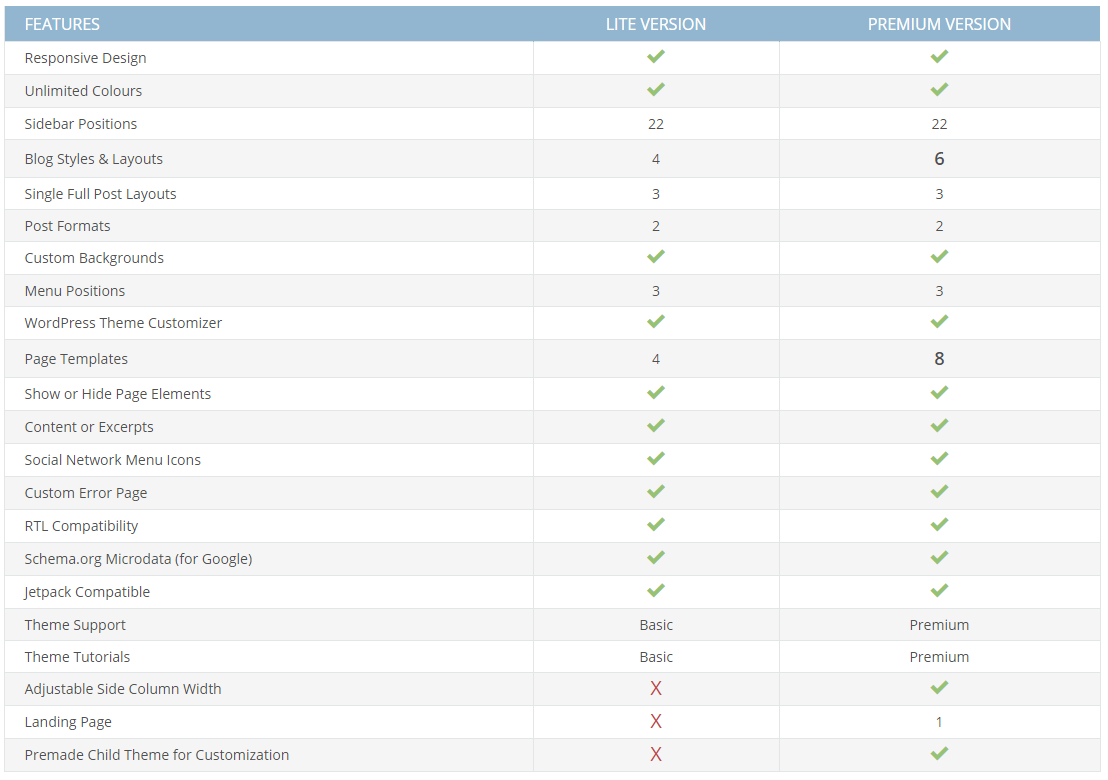
Task: Click Premium label in Theme Support row
Action: click(939, 625)
